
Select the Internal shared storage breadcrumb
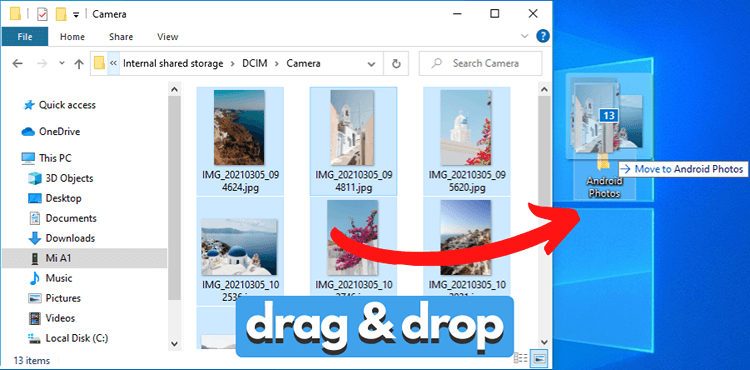pyautogui.click(x=173, y=64)
